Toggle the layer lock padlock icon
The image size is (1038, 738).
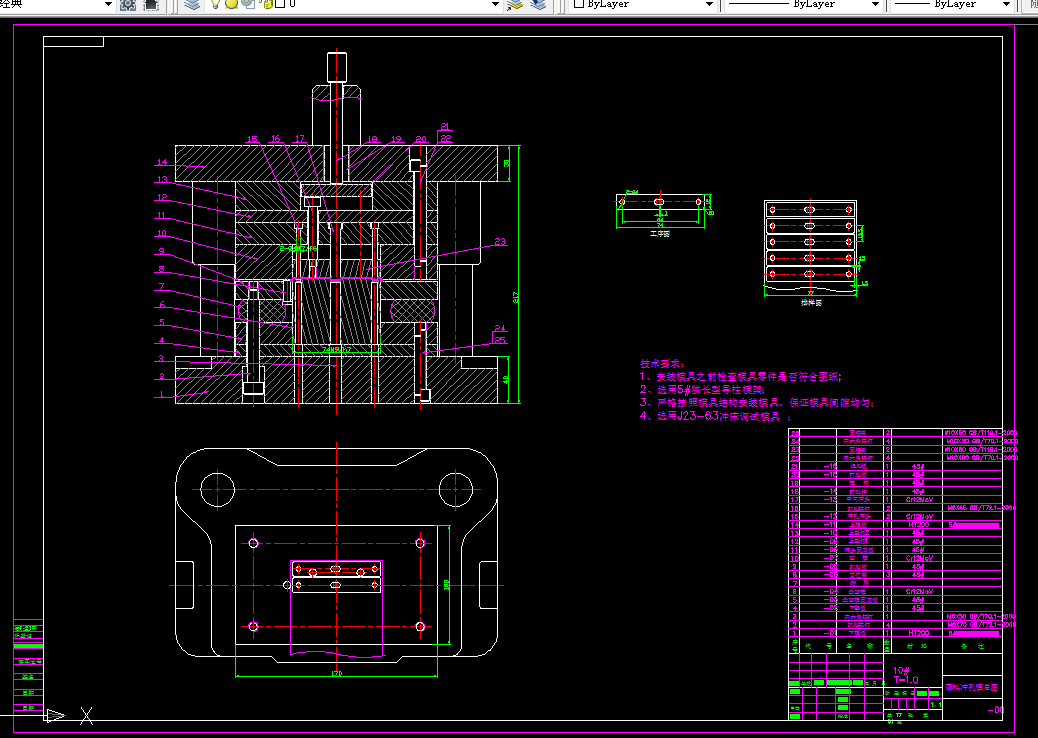267,4
